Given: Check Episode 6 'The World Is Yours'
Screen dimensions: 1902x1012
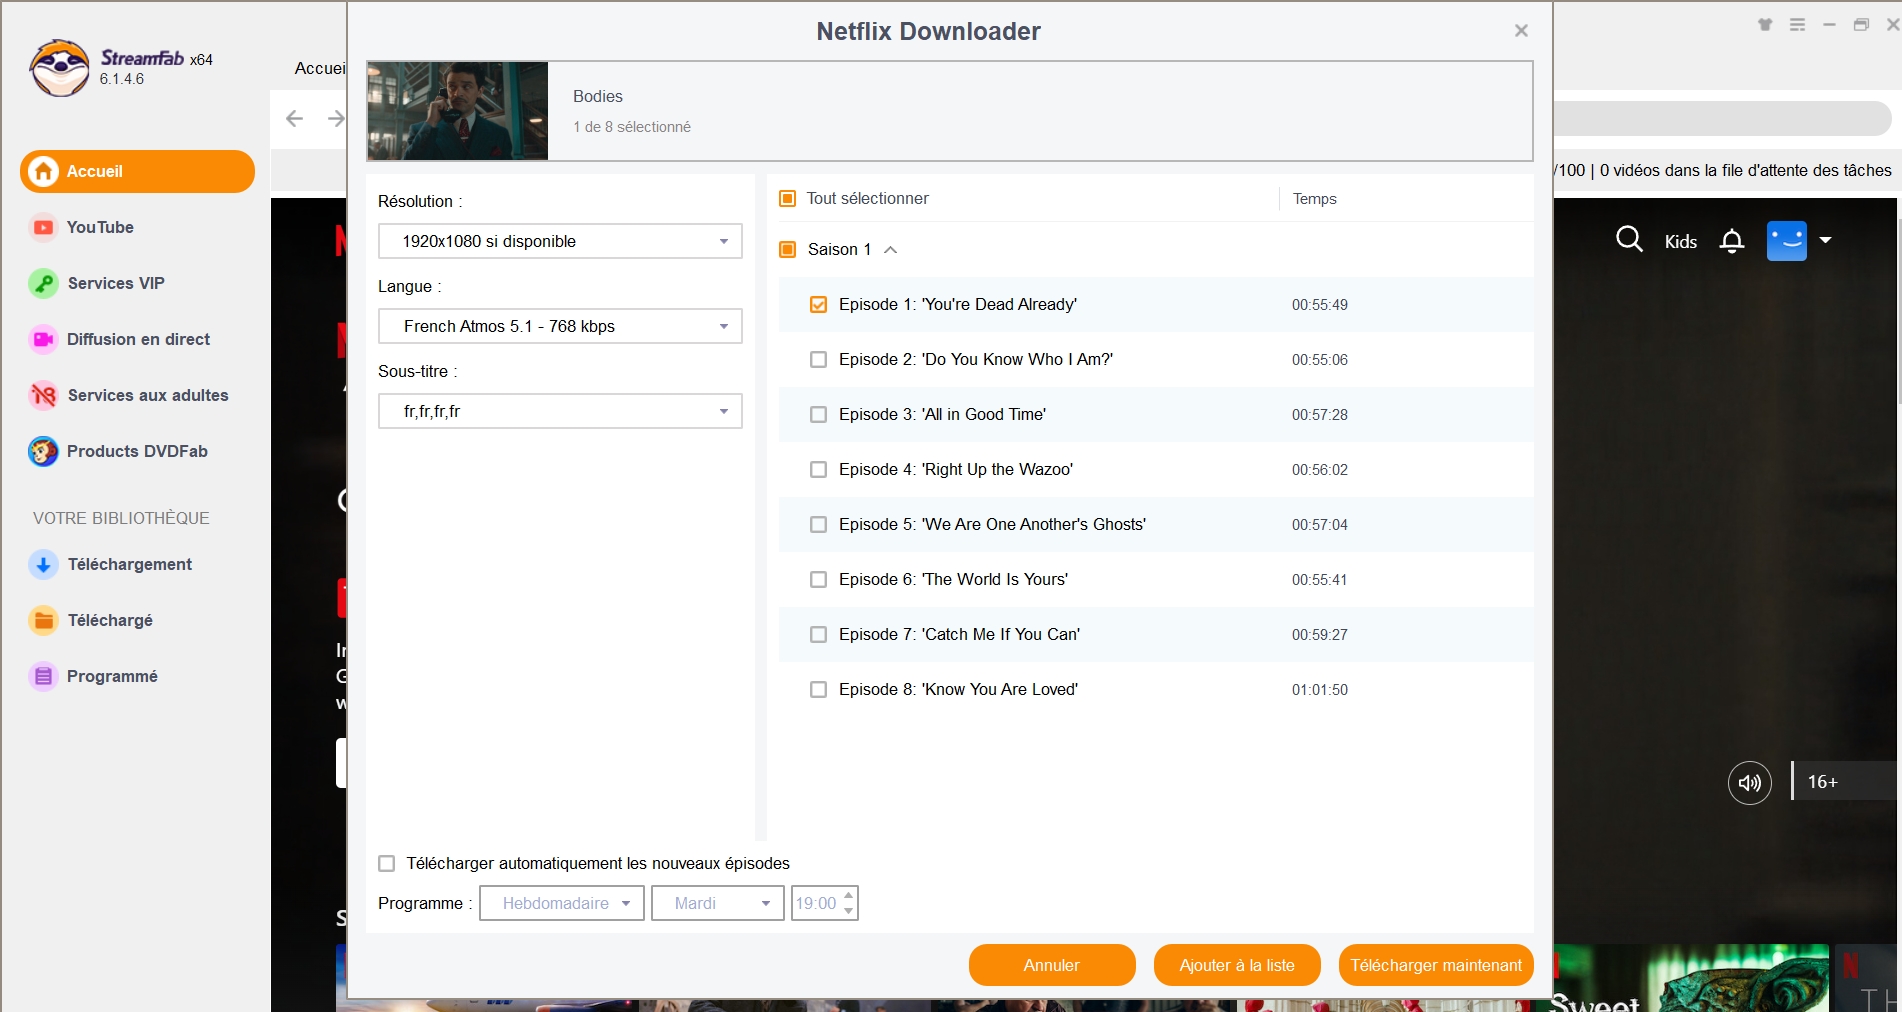Looking at the screenshot, I should (x=818, y=579).
